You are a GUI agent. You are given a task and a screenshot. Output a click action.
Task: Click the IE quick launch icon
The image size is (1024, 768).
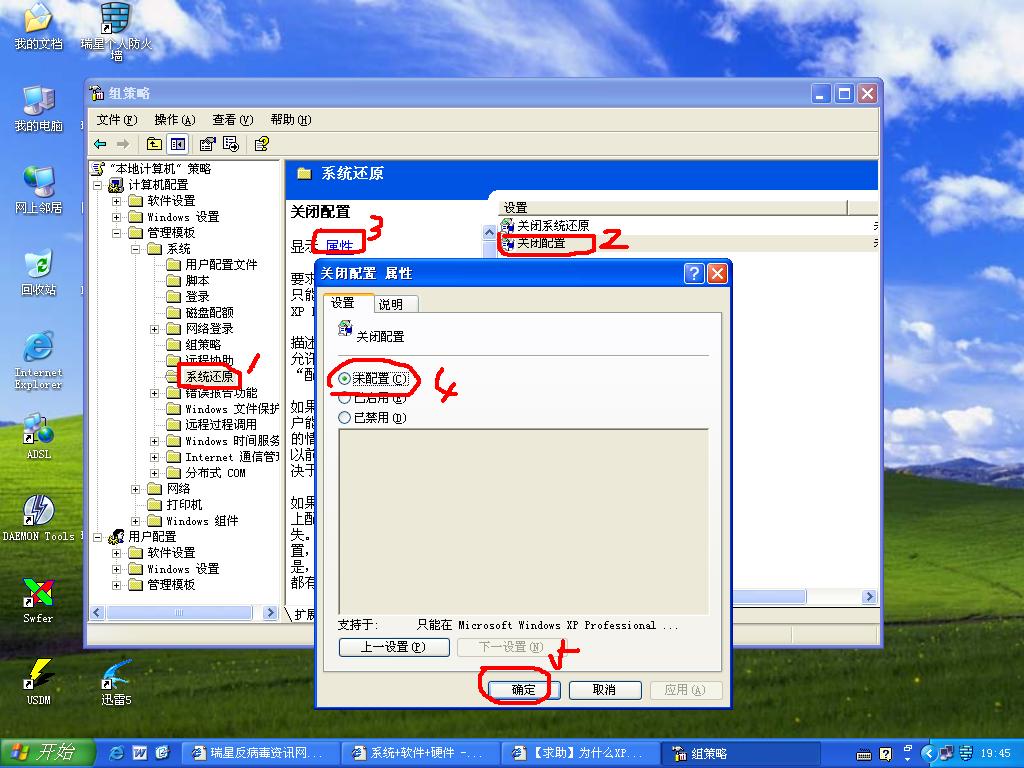pos(116,753)
